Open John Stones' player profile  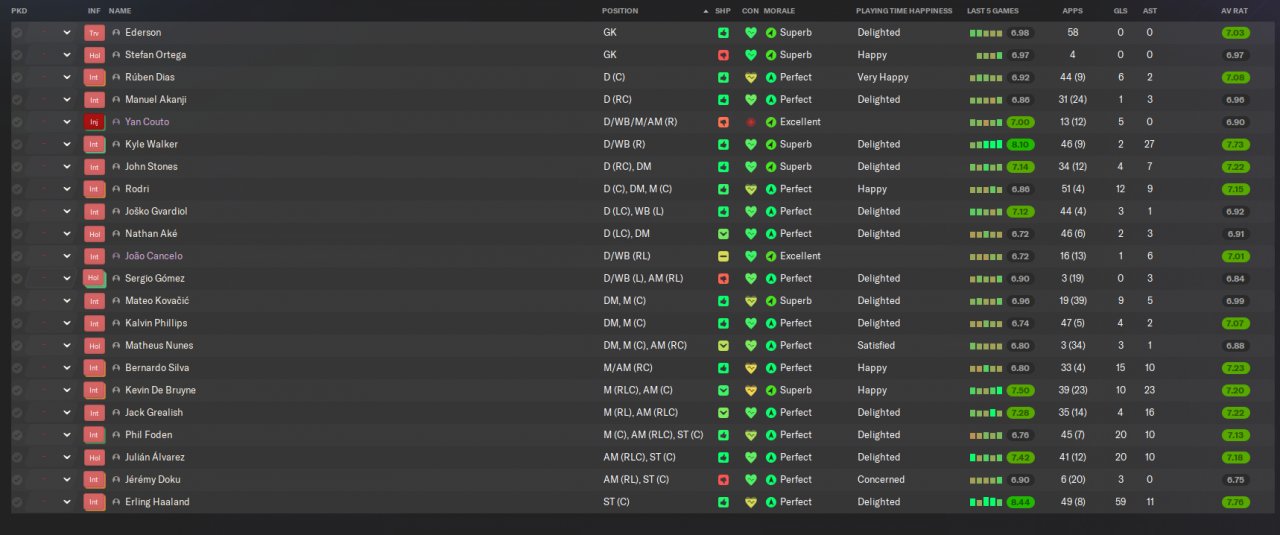tap(150, 167)
